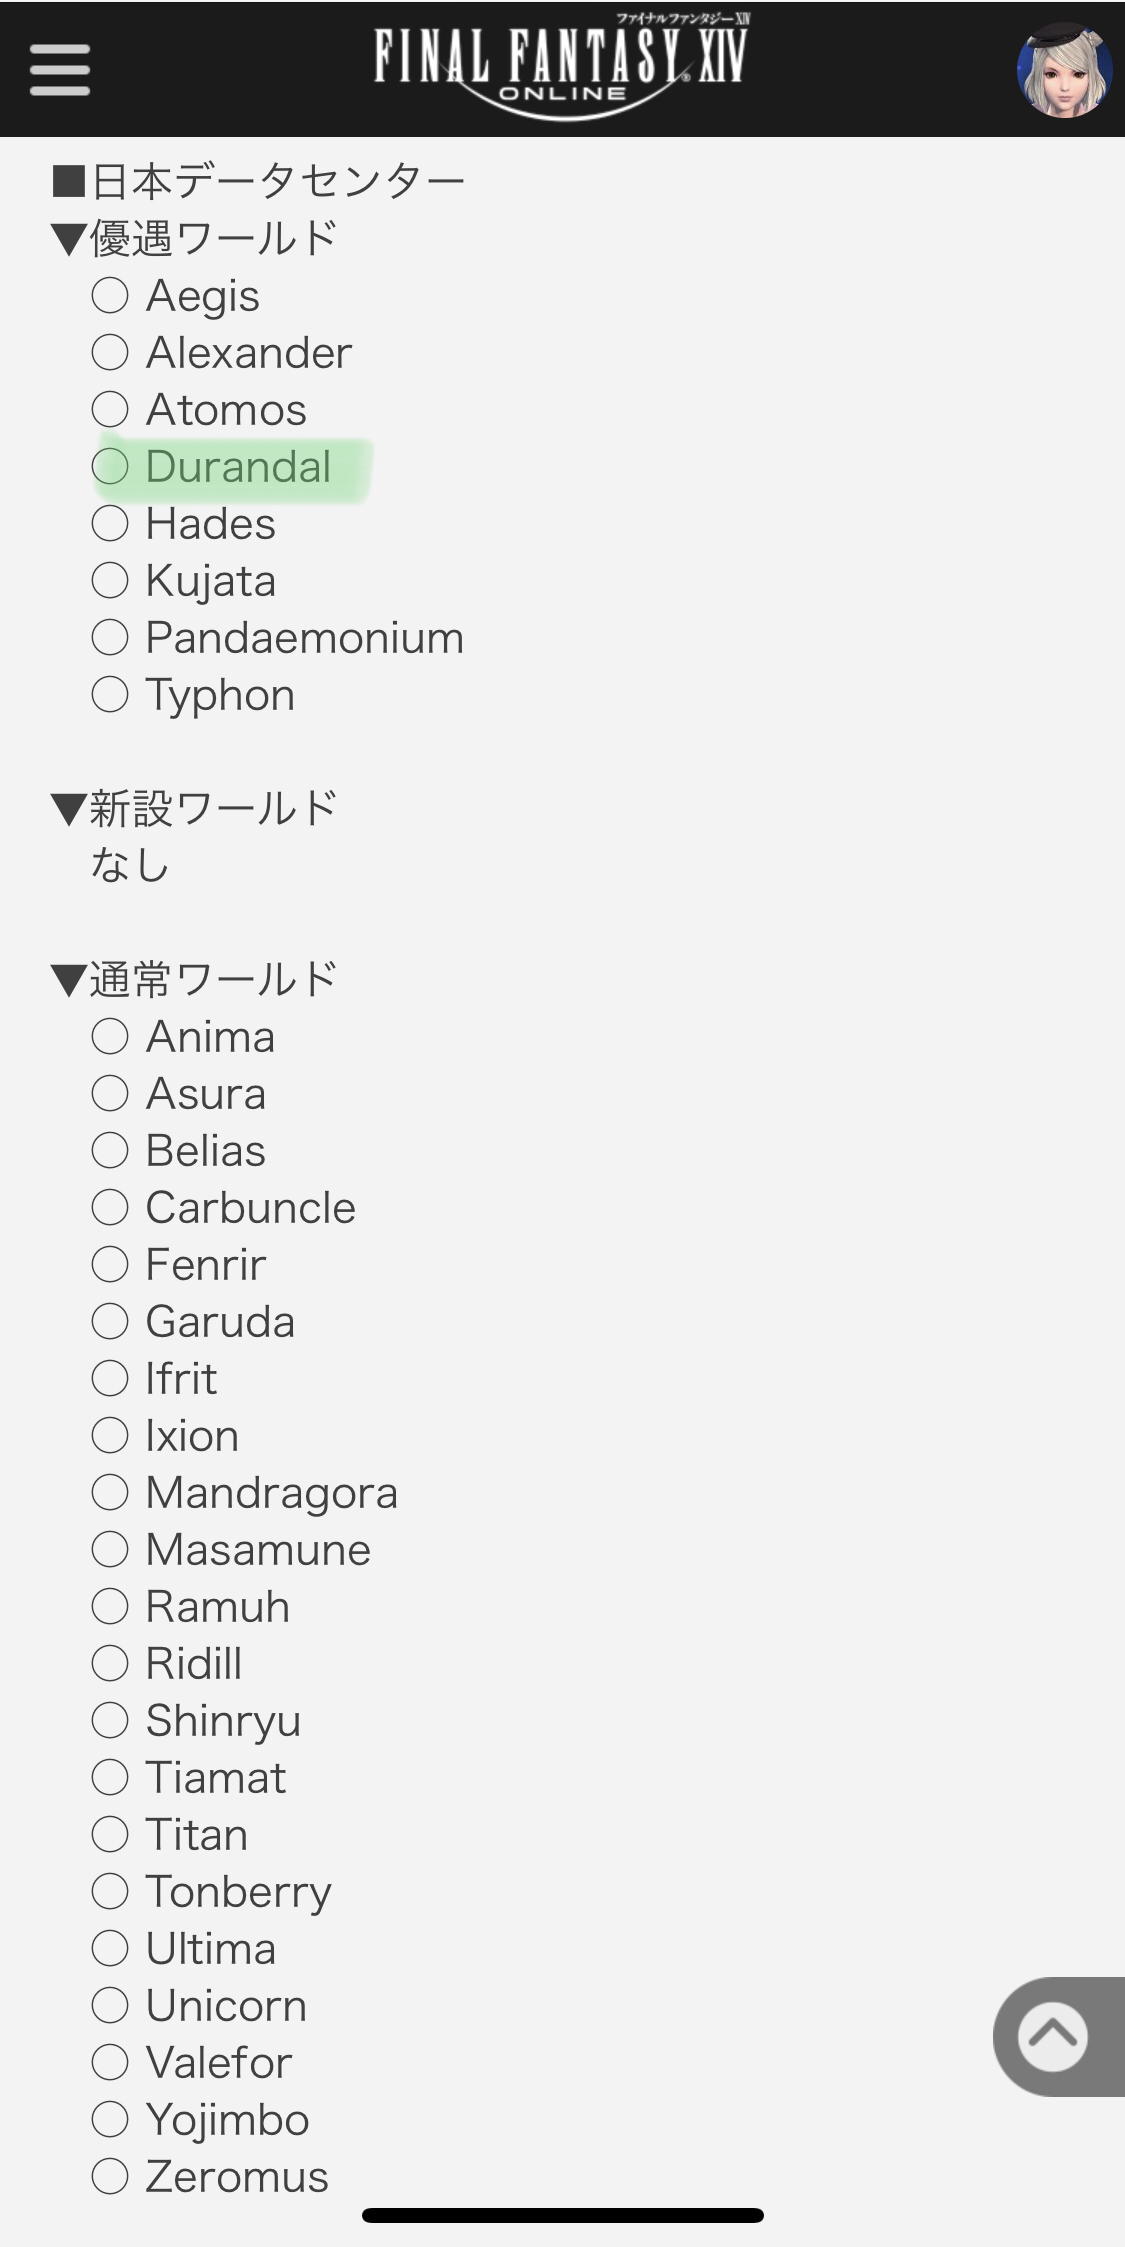Select the Typhon radio button
1125x2247 pixels.
point(110,694)
